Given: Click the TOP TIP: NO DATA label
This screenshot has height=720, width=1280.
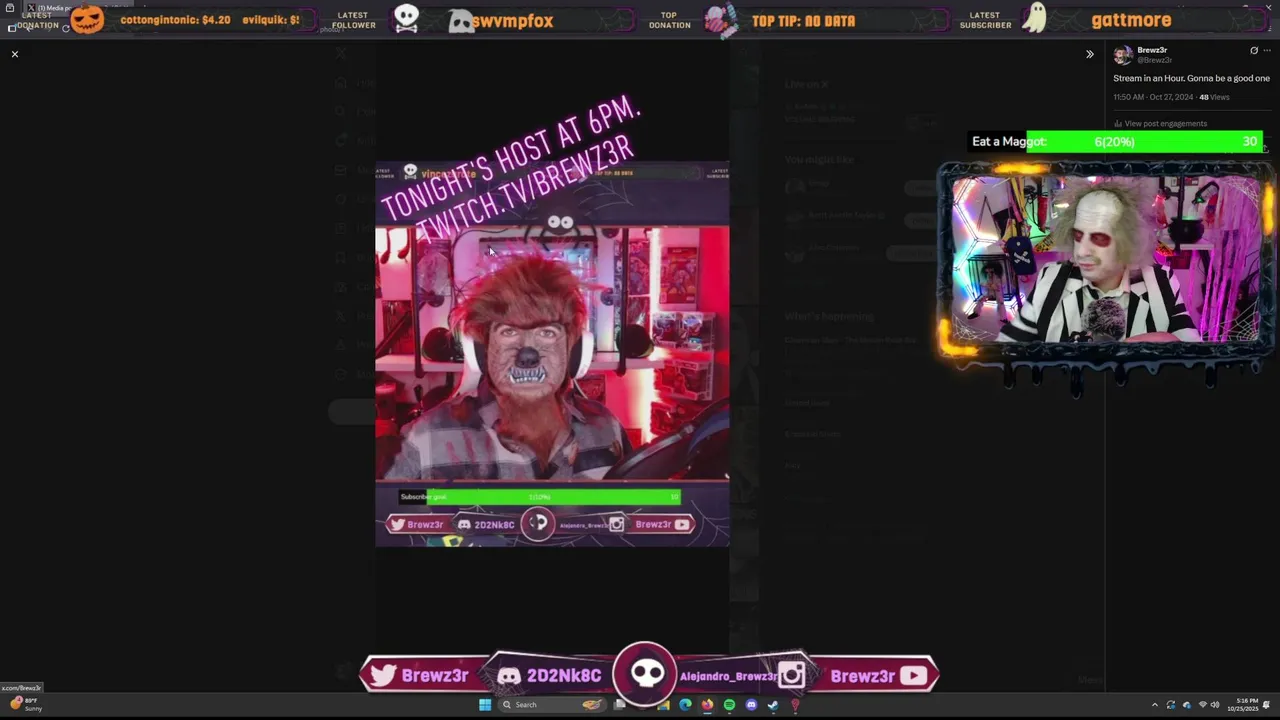Looking at the screenshot, I should 803,20.
